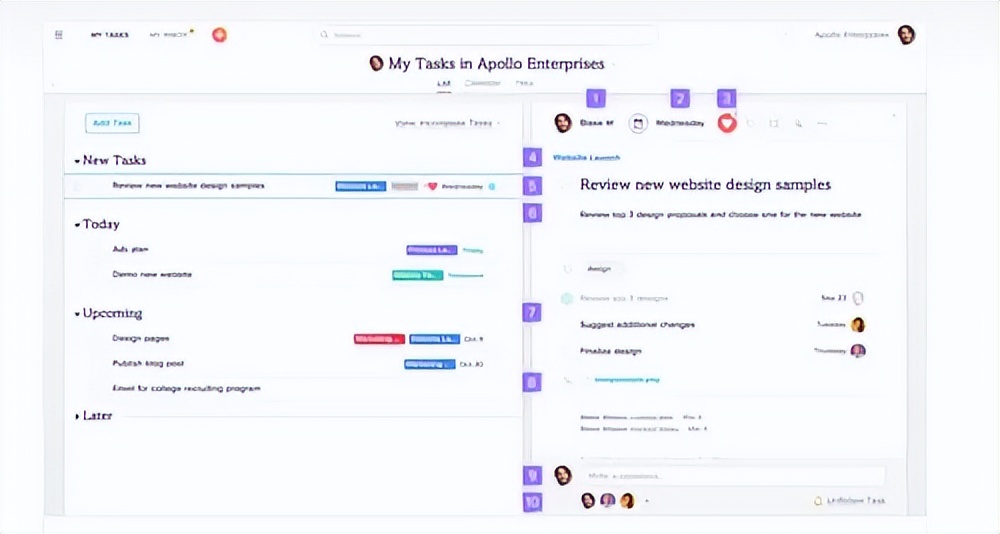Select the List tab under the title
Viewport: 1000px width, 534px height.
coord(443,84)
